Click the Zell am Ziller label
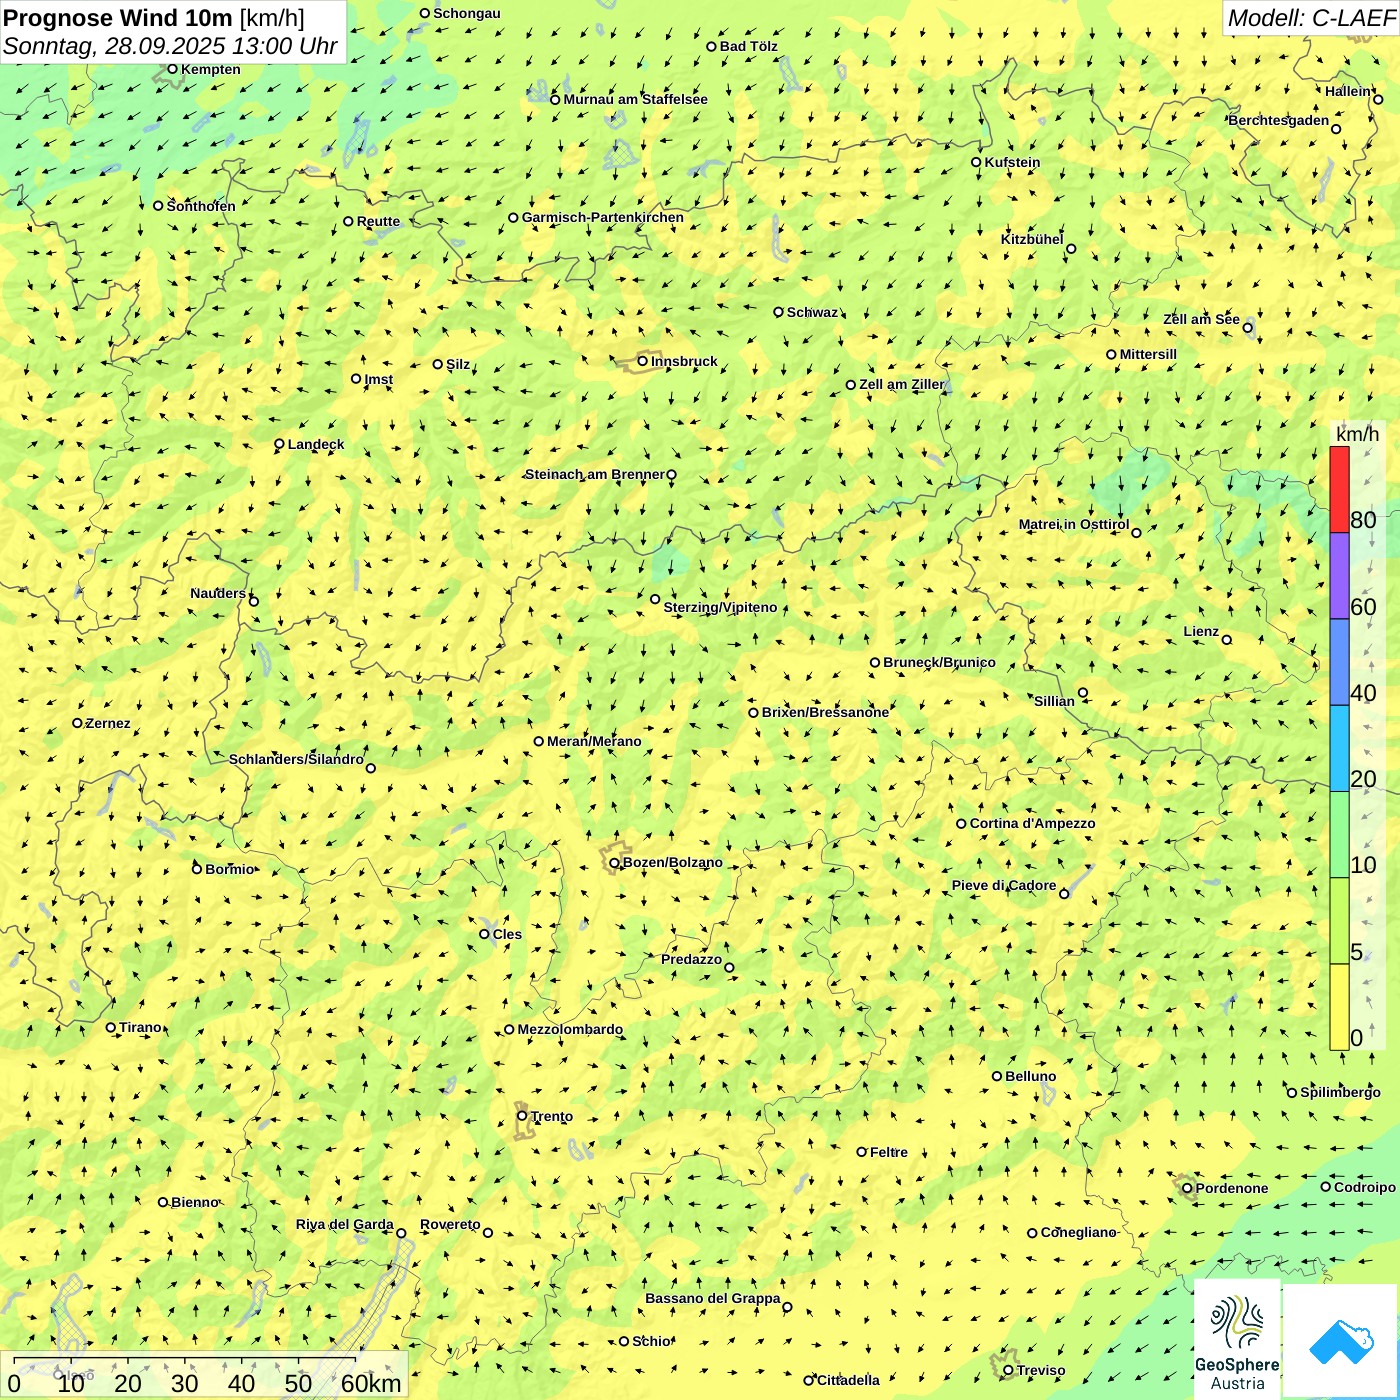This screenshot has width=1400, height=1400. tap(901, 384)
